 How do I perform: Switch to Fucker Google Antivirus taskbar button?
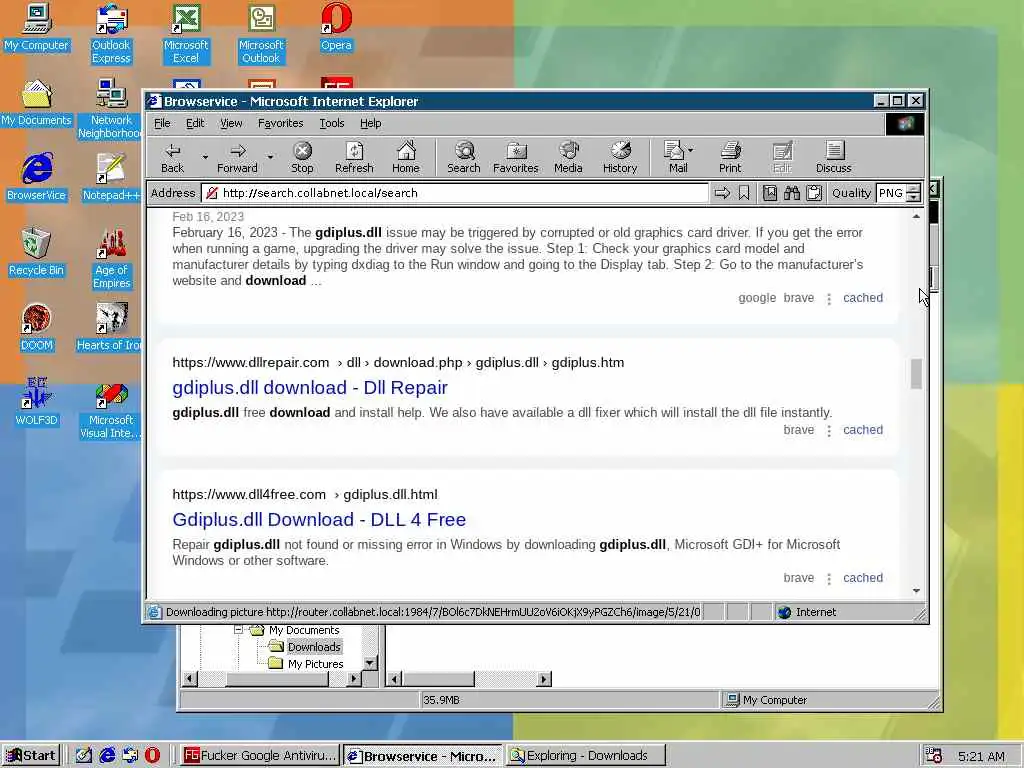(260, 756)
